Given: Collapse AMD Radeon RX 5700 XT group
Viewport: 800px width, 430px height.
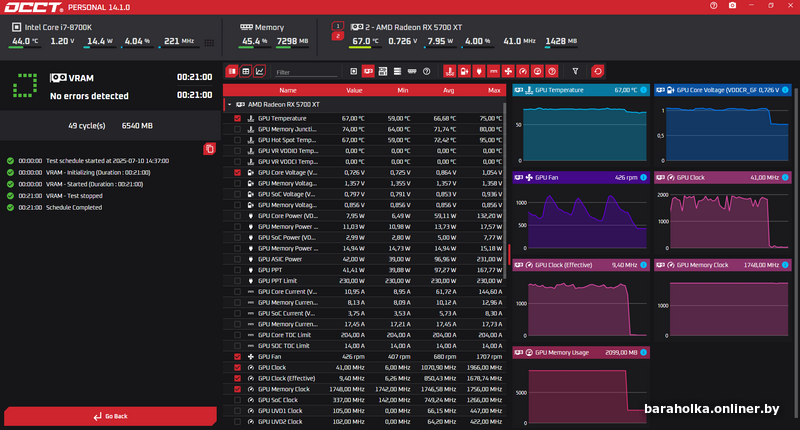Looking at the screenshot, I should tap(230, 105).
